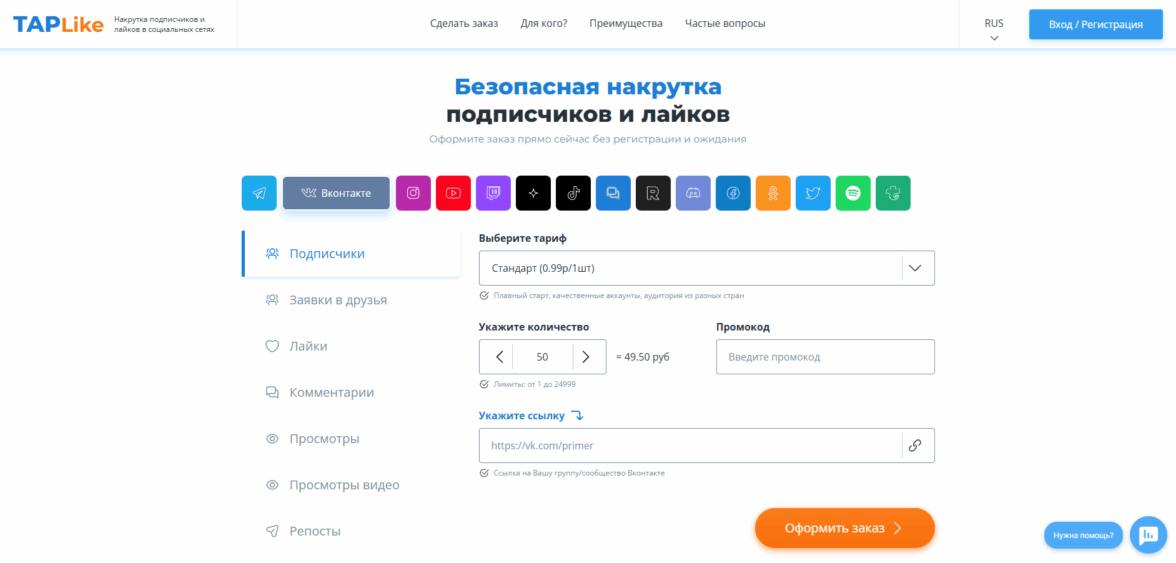The height and width of the screenshot is (563, 1176).
Task: Choose the Facebook network icon
Action: pos(733,193)
